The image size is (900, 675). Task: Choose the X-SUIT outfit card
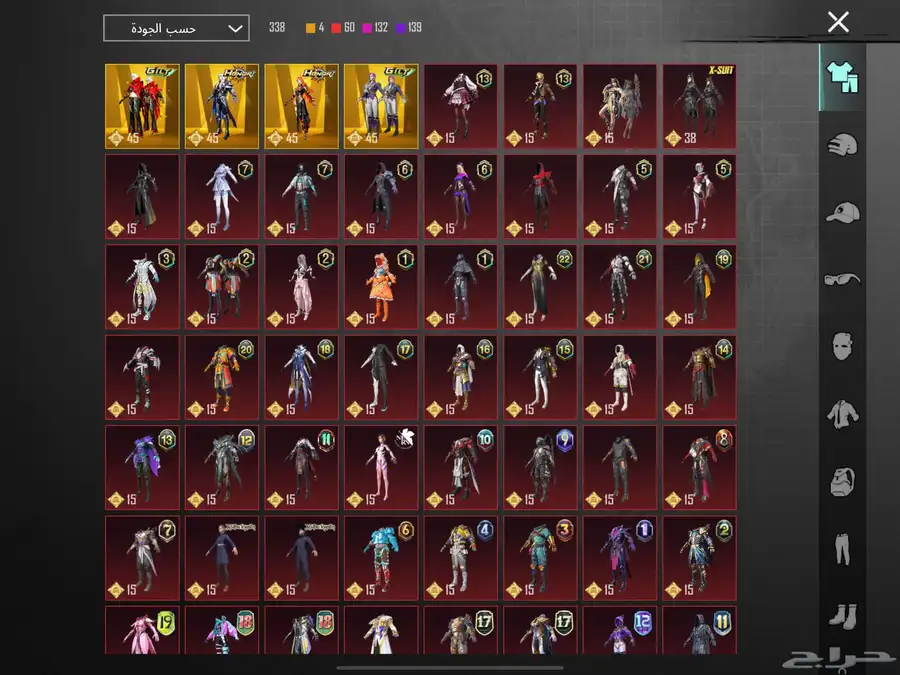pyautogui.click(x=700, y=106)
